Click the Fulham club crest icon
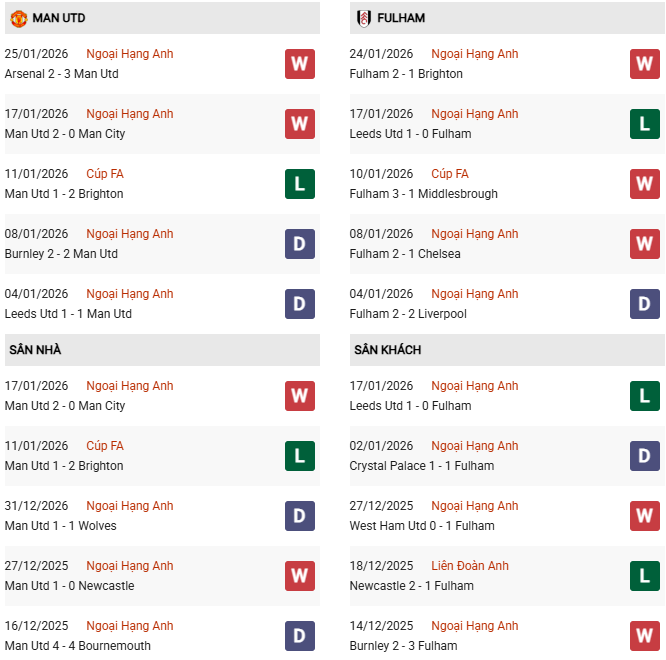The width and height of the screenshot is (666, 660). tap(363, 18)
